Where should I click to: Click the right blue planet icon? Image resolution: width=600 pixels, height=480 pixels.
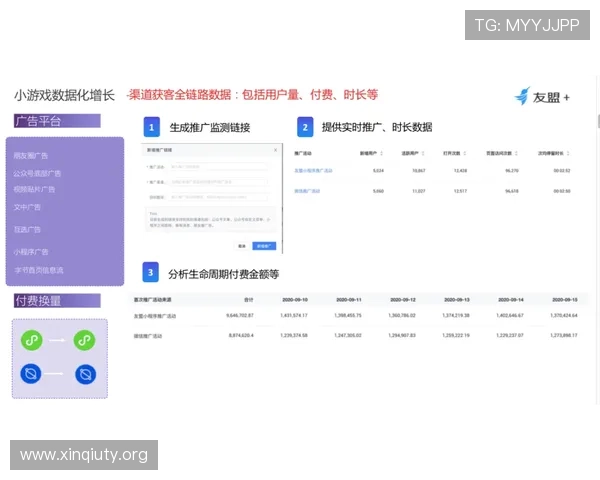(x=86, y=374)
